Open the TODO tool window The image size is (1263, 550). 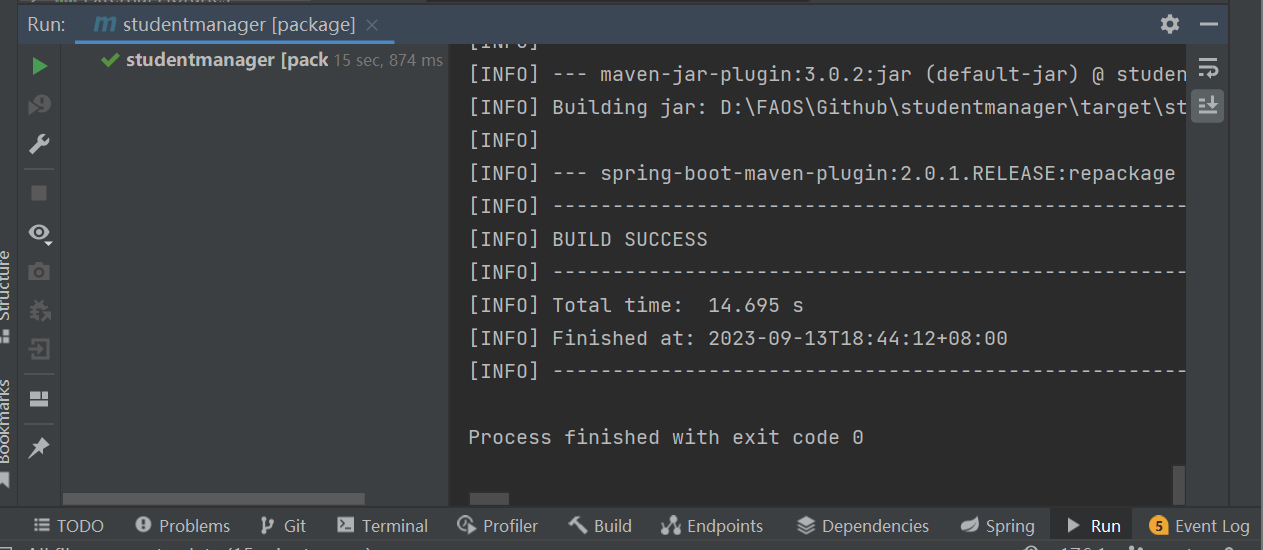pyautogui.click(x=69, y=526)
